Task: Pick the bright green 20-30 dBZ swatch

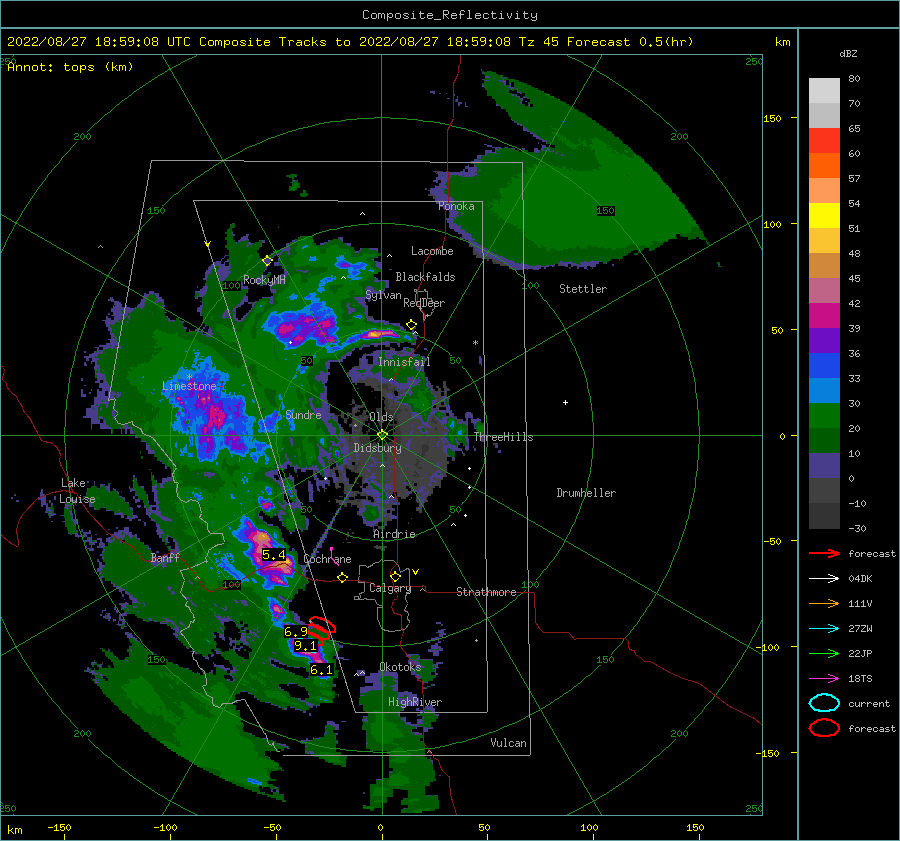Action: point(824,416)
